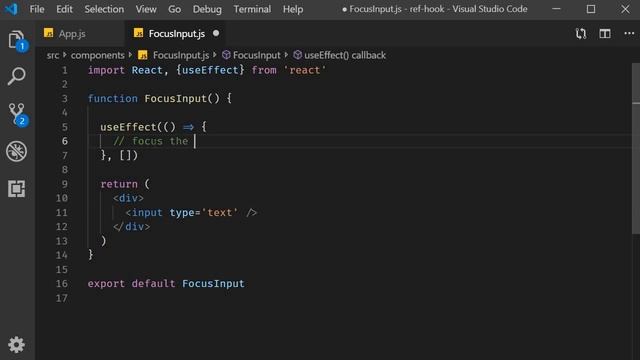Image resolution: width=640 pixels, height=360 pixels.
Task: Open the Help menu
Action: (x=293, y=9)
